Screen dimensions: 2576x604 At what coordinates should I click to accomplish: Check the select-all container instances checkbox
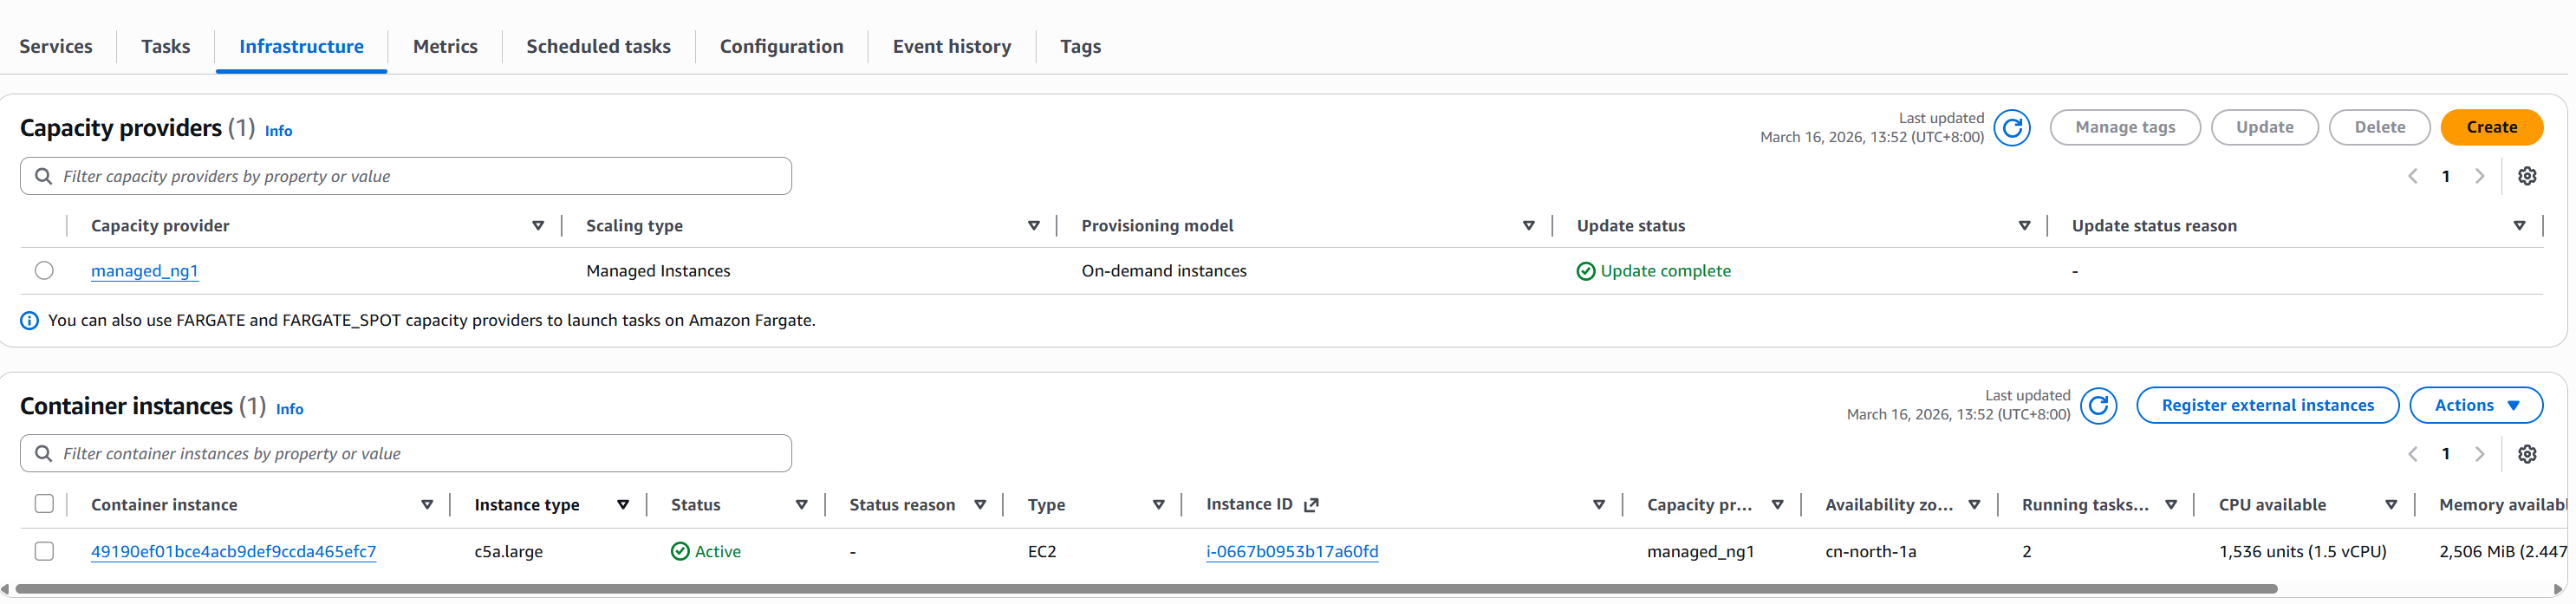pyautogui.click(x=44, y=504)
